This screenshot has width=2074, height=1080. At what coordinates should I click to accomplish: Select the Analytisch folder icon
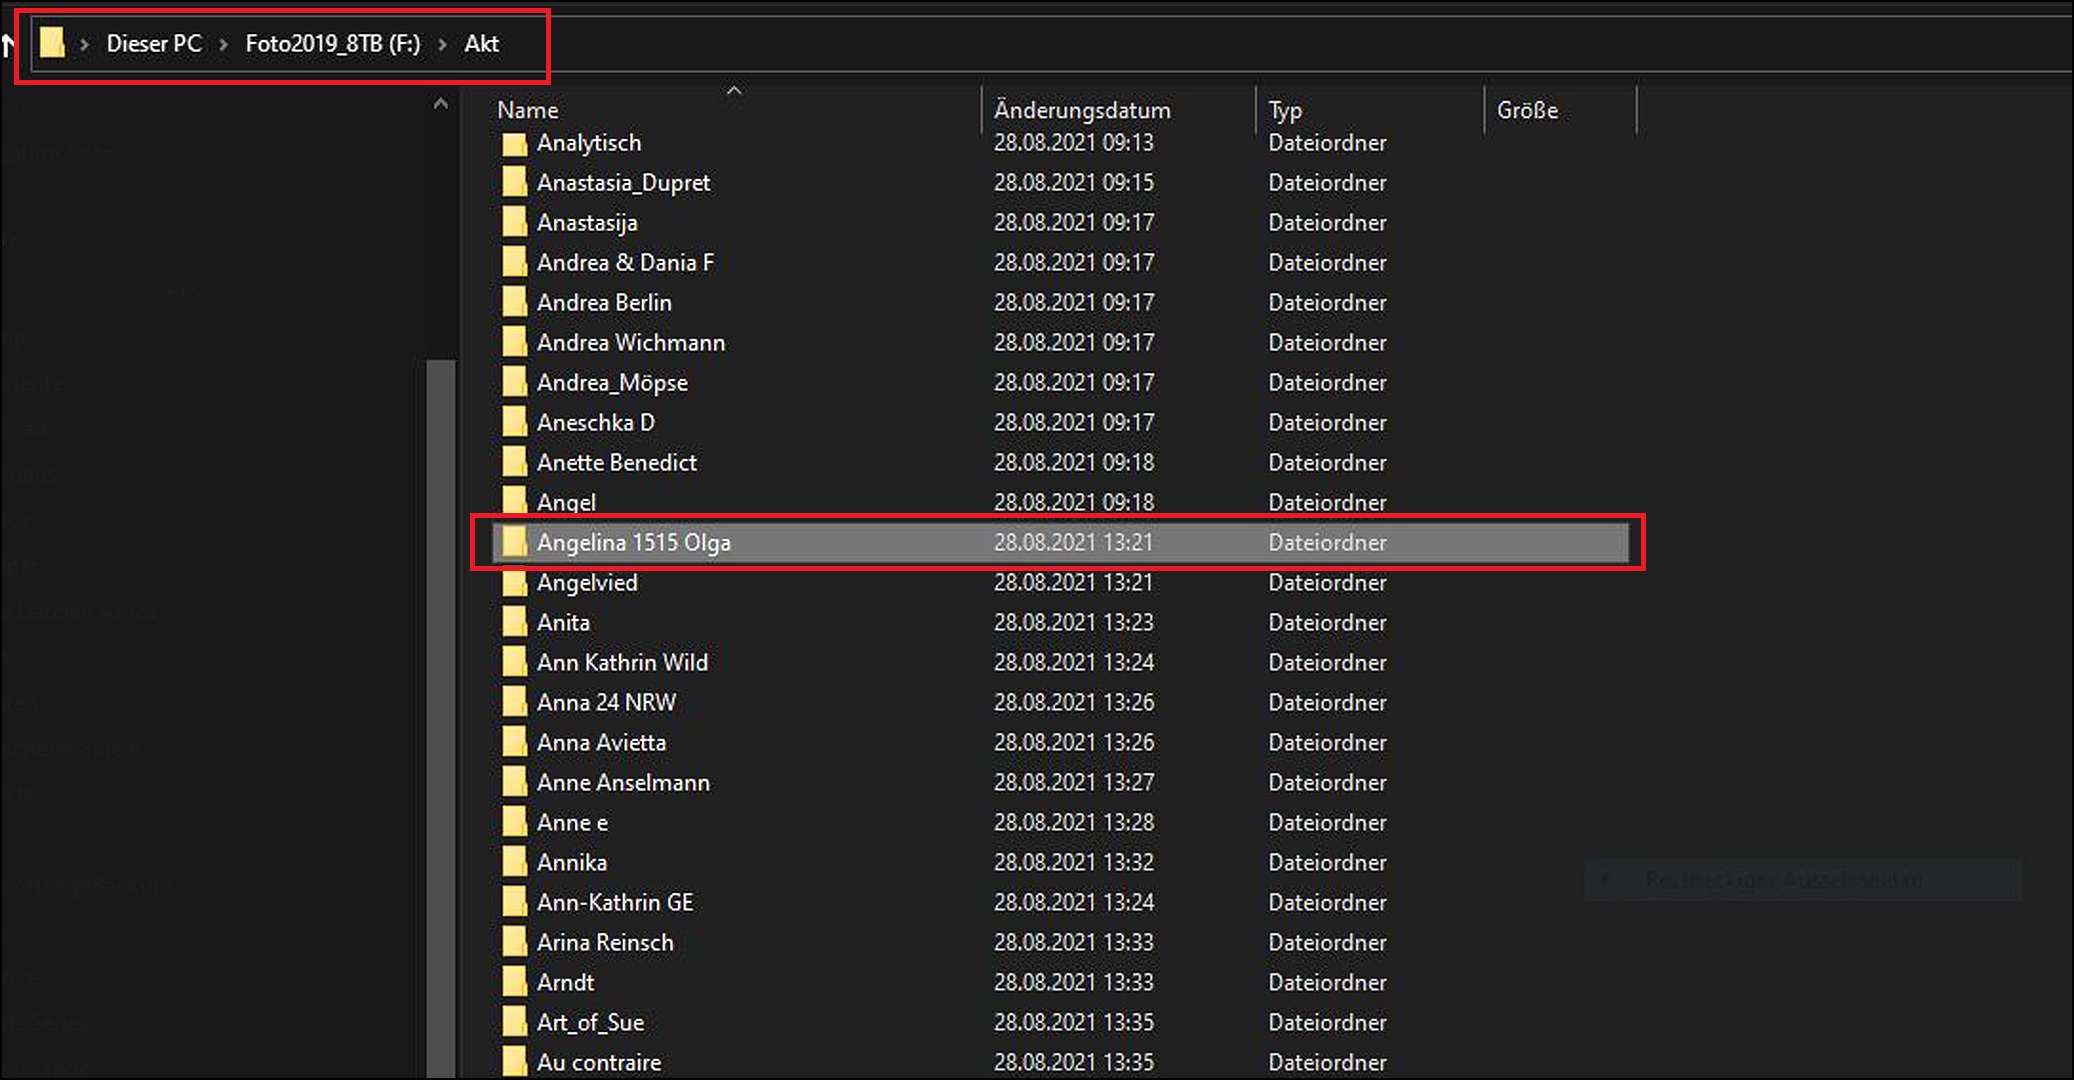[x=514, y=143]
